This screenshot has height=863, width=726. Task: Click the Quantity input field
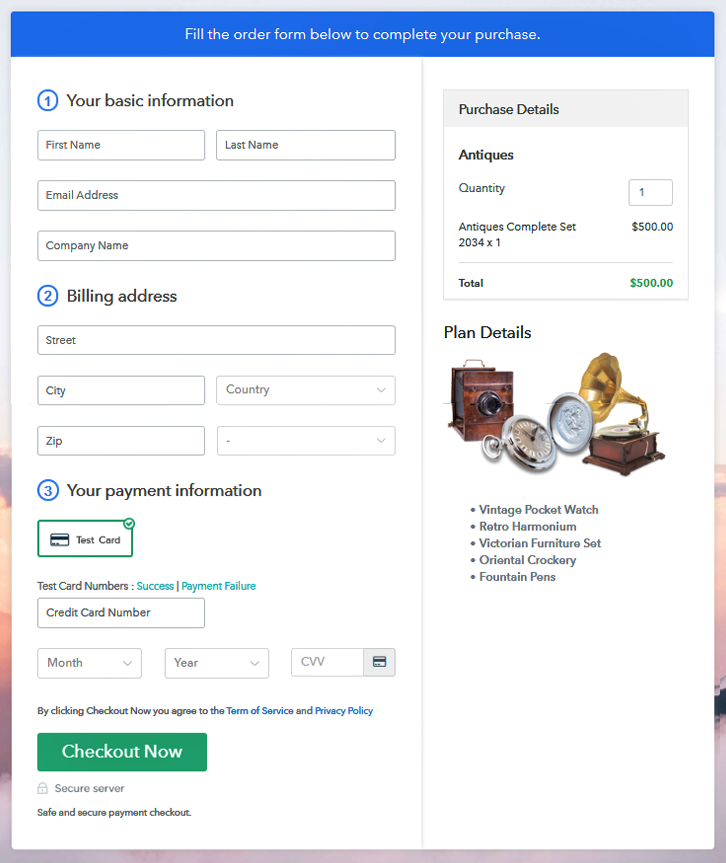point(650,192)
